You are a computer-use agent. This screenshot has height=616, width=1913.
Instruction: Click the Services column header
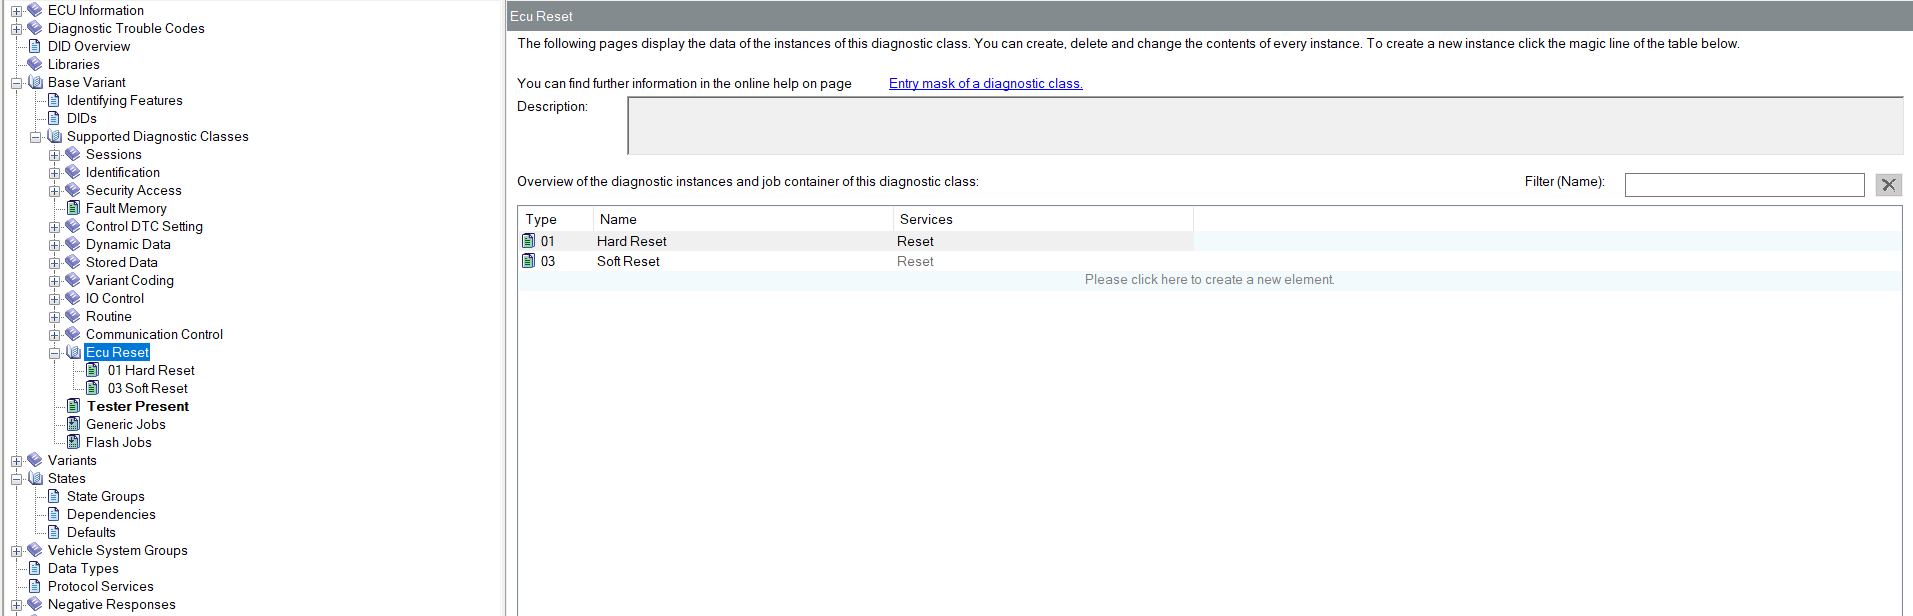coord(1043,219)
